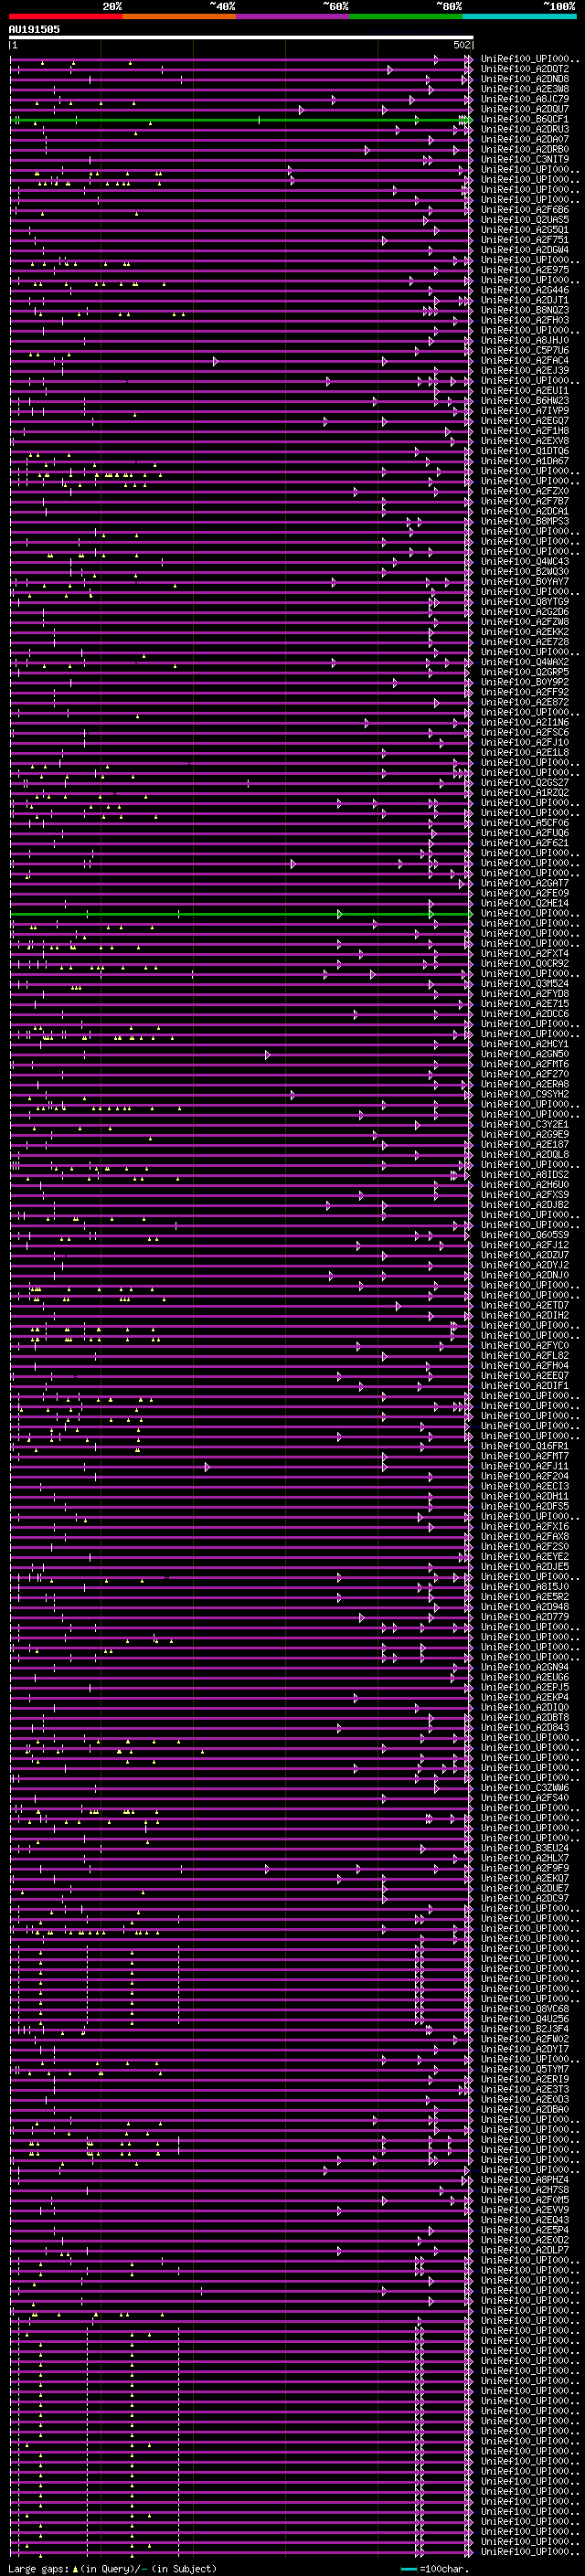585x2576 pixels.
Task: Select label UniRef100_A8IDS2
Action: [525, 1174]
